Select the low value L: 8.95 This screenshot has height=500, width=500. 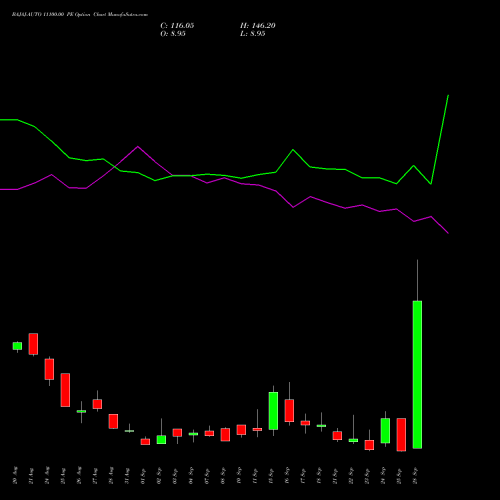point(253,34)
